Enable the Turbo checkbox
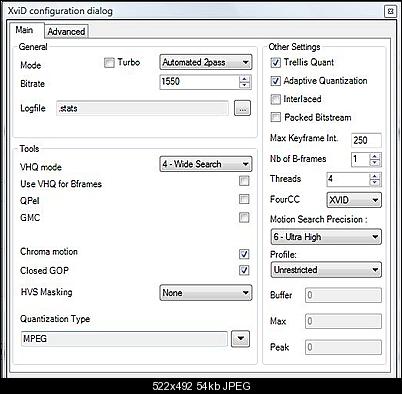This screenshot has width=402, height=394. 109,63
